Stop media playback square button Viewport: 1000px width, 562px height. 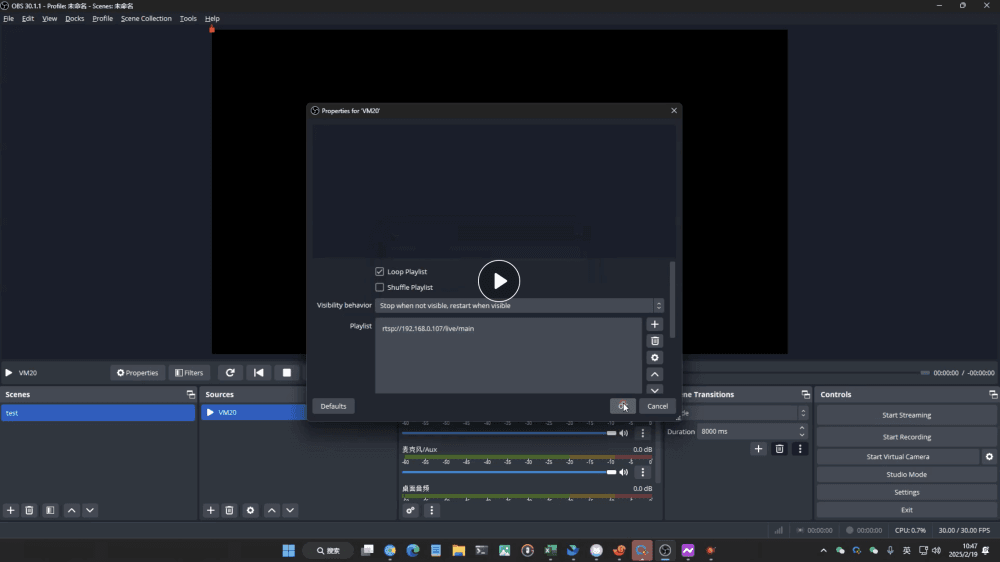click(286, 373)
